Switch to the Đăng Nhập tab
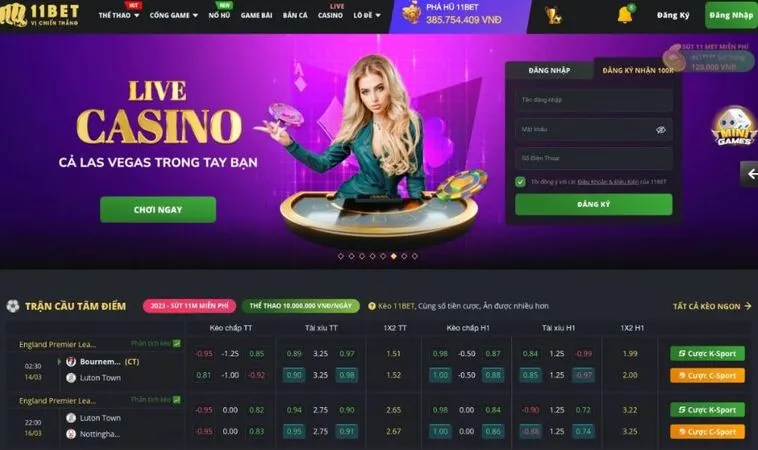Viewport: 758px width, 450px height. click(x=549, y=71)
